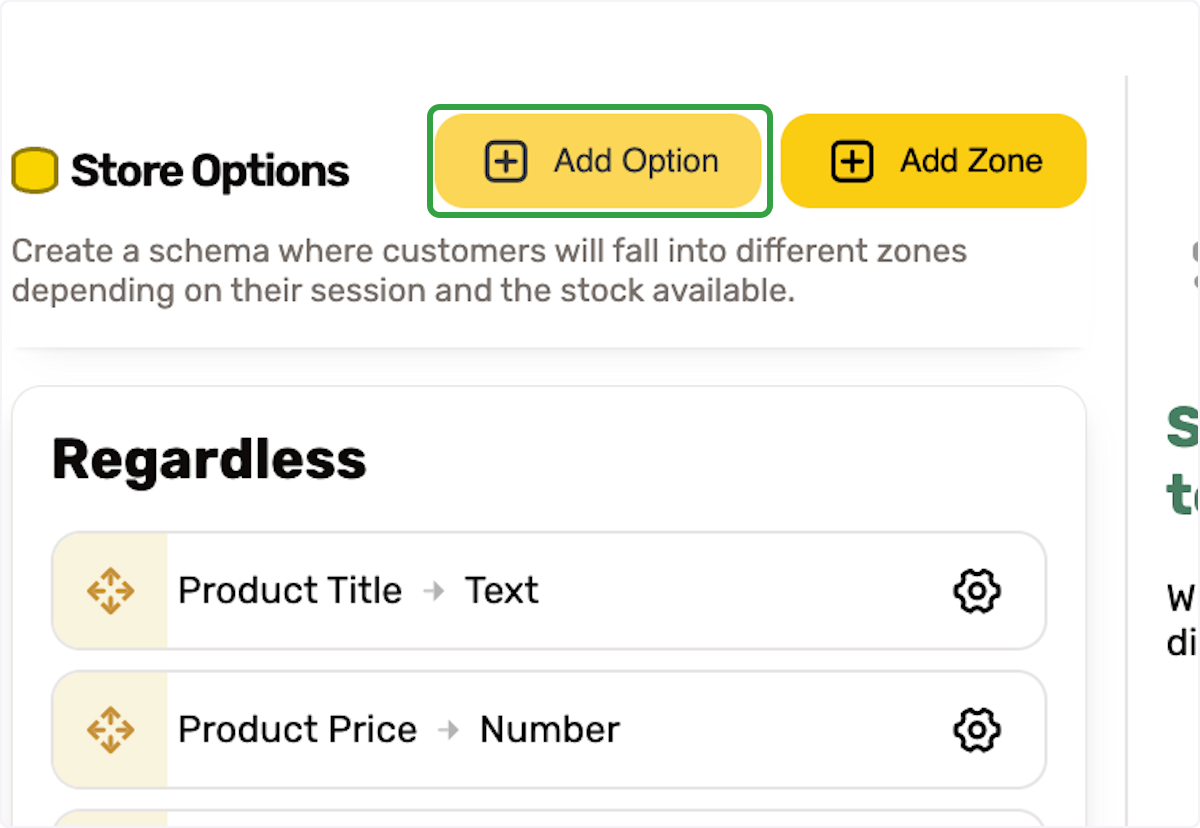Grab the move handle on Product Price row

click(110, 730)
